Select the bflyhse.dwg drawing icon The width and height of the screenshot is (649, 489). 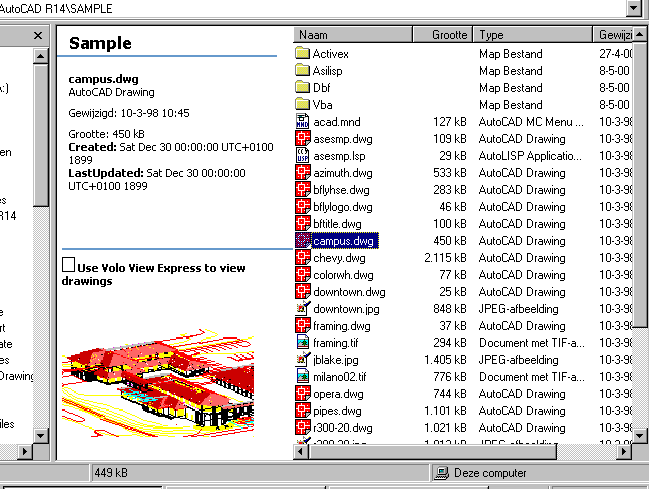pos(303,189)
